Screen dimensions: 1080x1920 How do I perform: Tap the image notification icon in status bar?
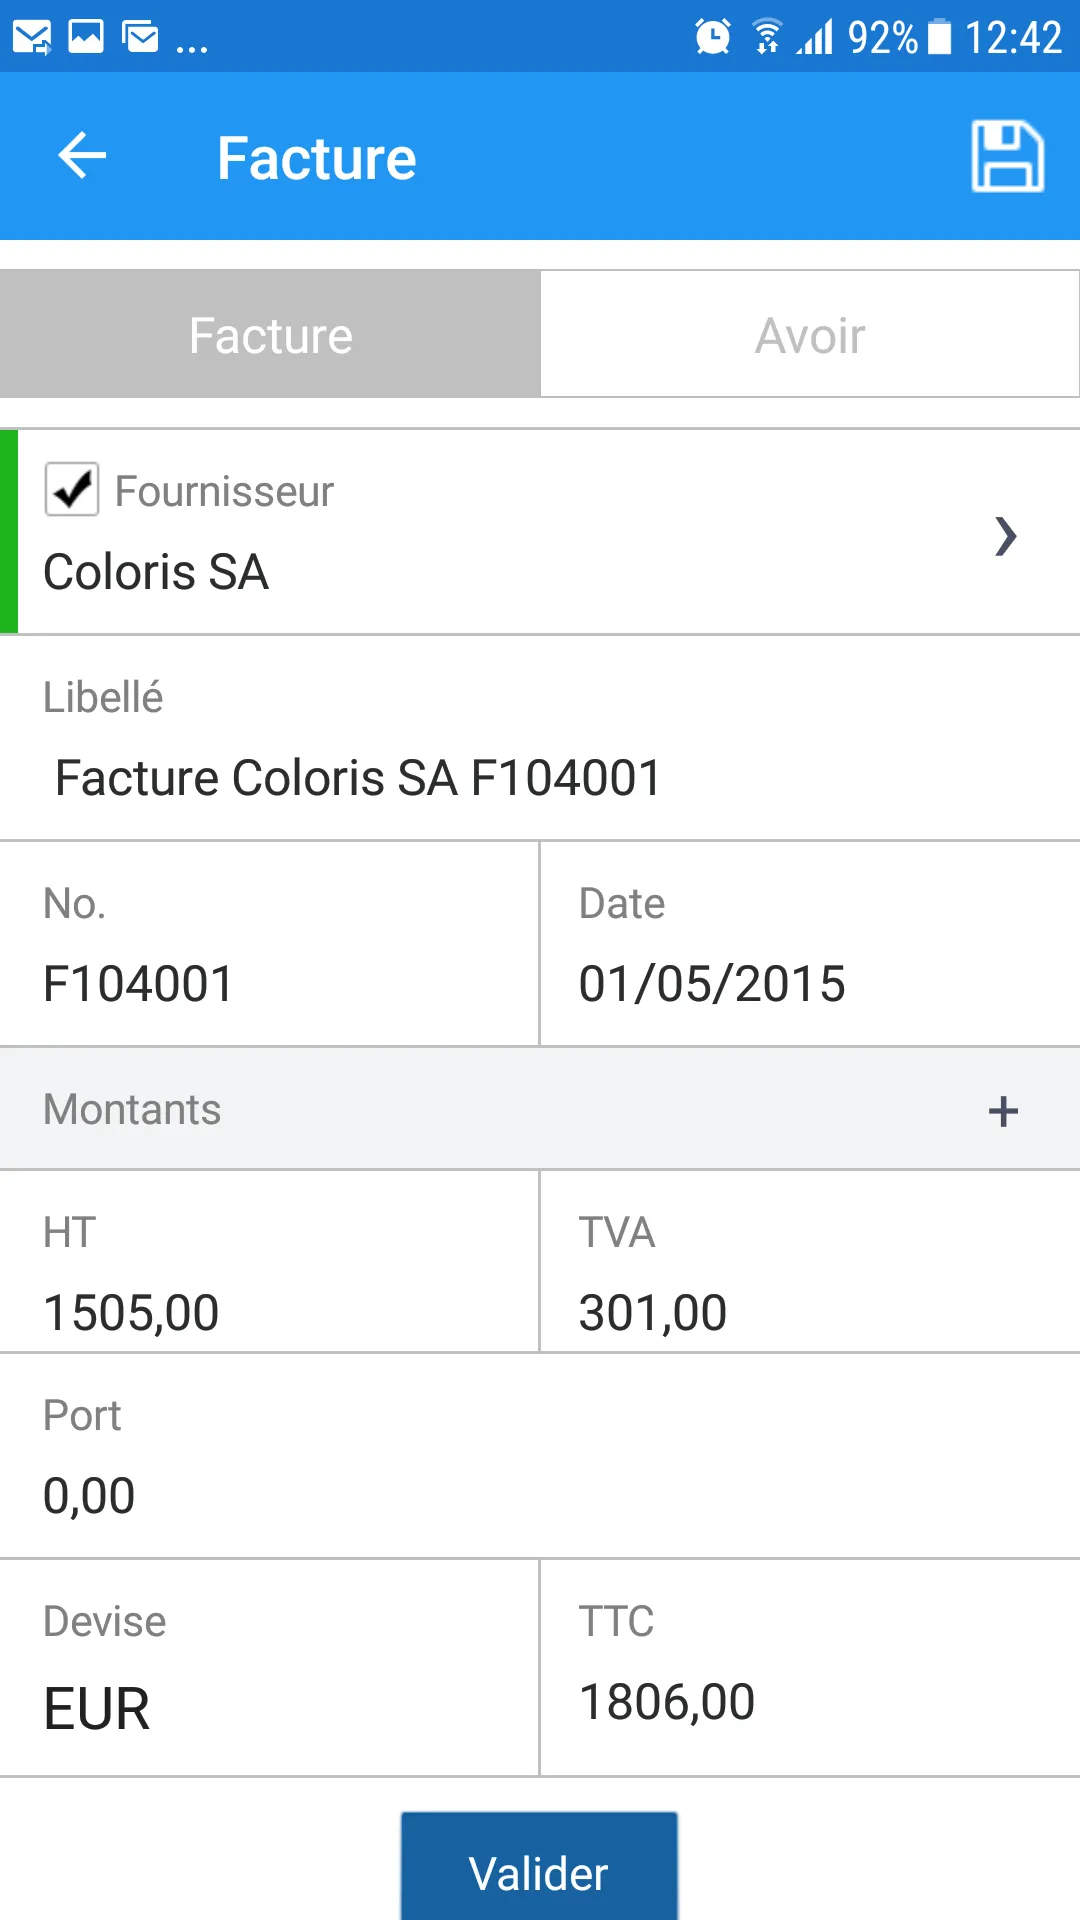86,38
